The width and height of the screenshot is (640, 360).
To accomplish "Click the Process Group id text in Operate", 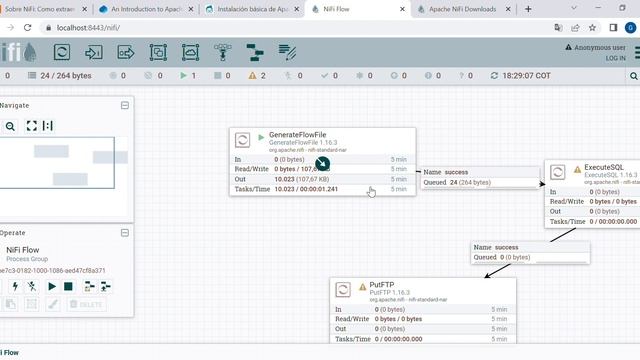I will pyautogui.click(x=53, y=271).
